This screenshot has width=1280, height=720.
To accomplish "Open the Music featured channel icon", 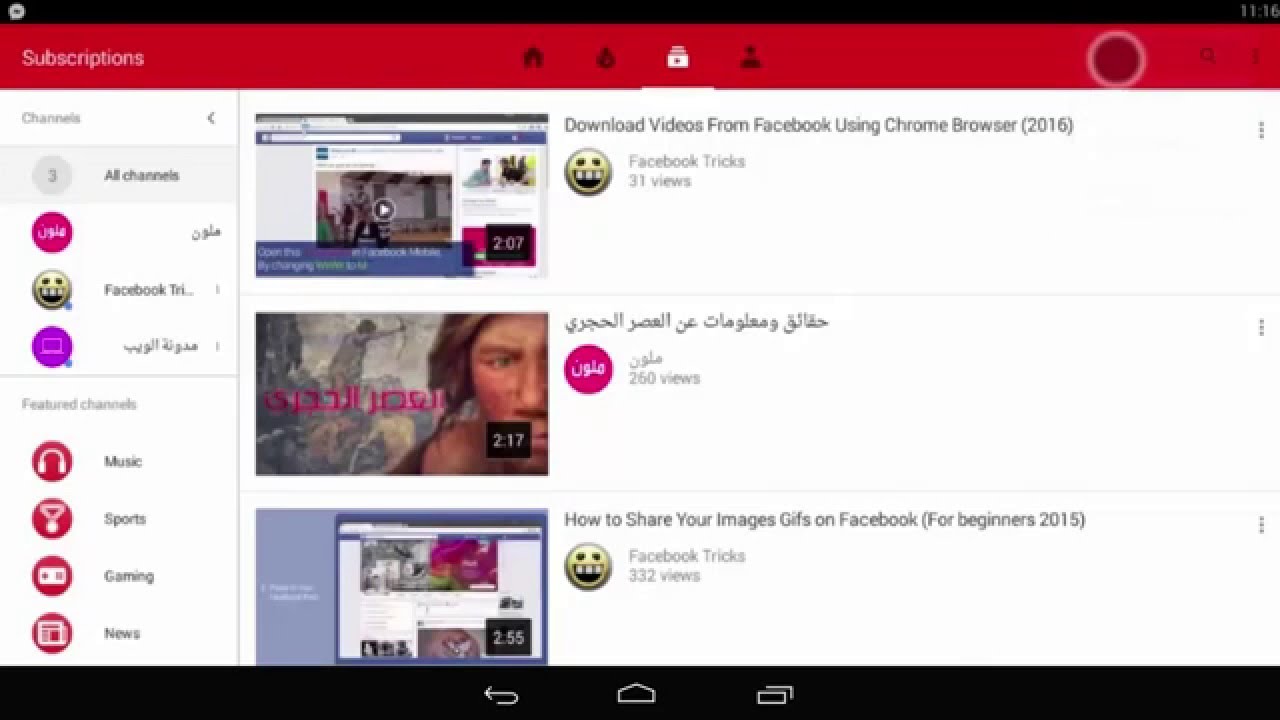I will [x=52, y=462].
